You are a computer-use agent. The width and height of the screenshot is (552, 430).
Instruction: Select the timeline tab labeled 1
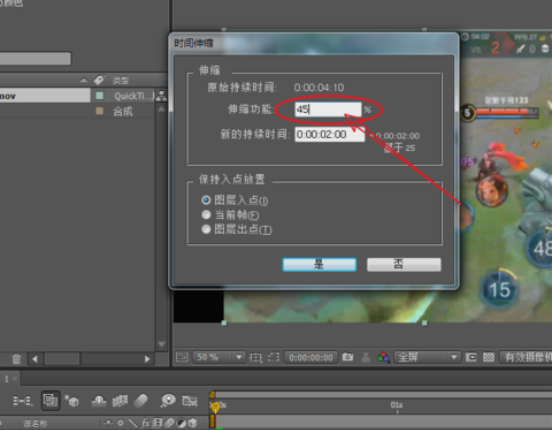tap(6, 379)
